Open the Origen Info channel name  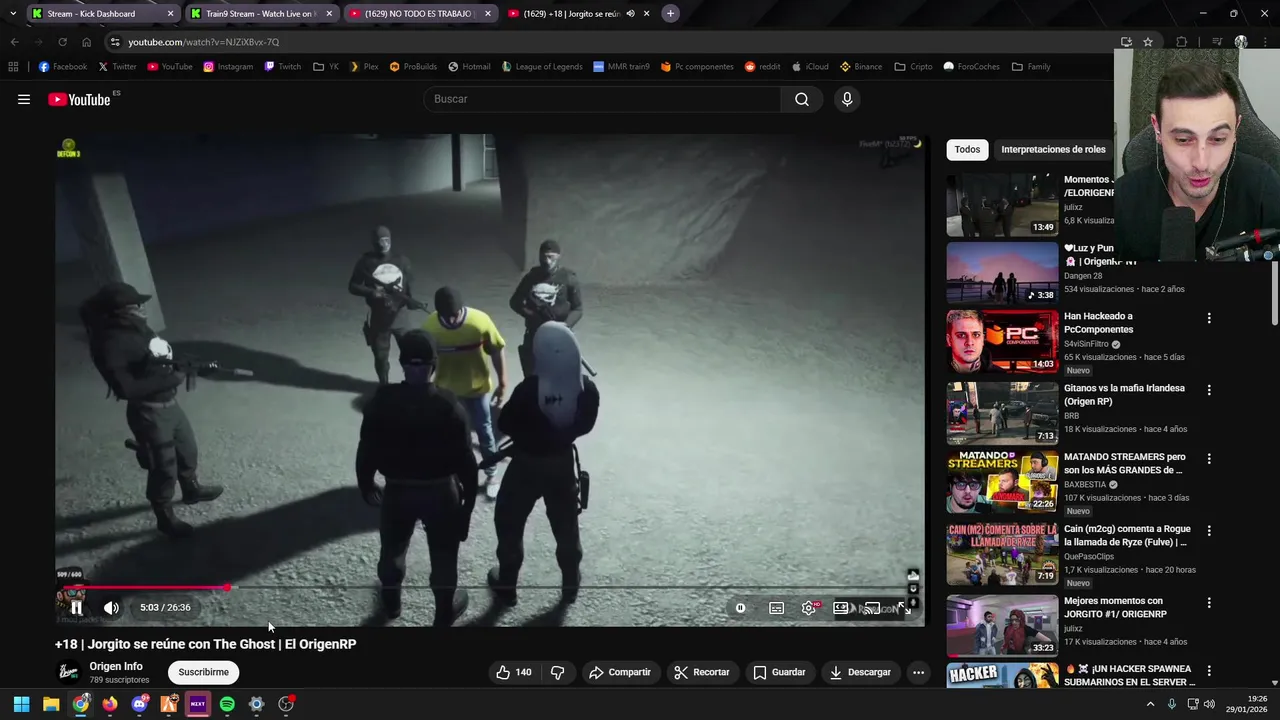pyautogui.click(x=116, y=666)
